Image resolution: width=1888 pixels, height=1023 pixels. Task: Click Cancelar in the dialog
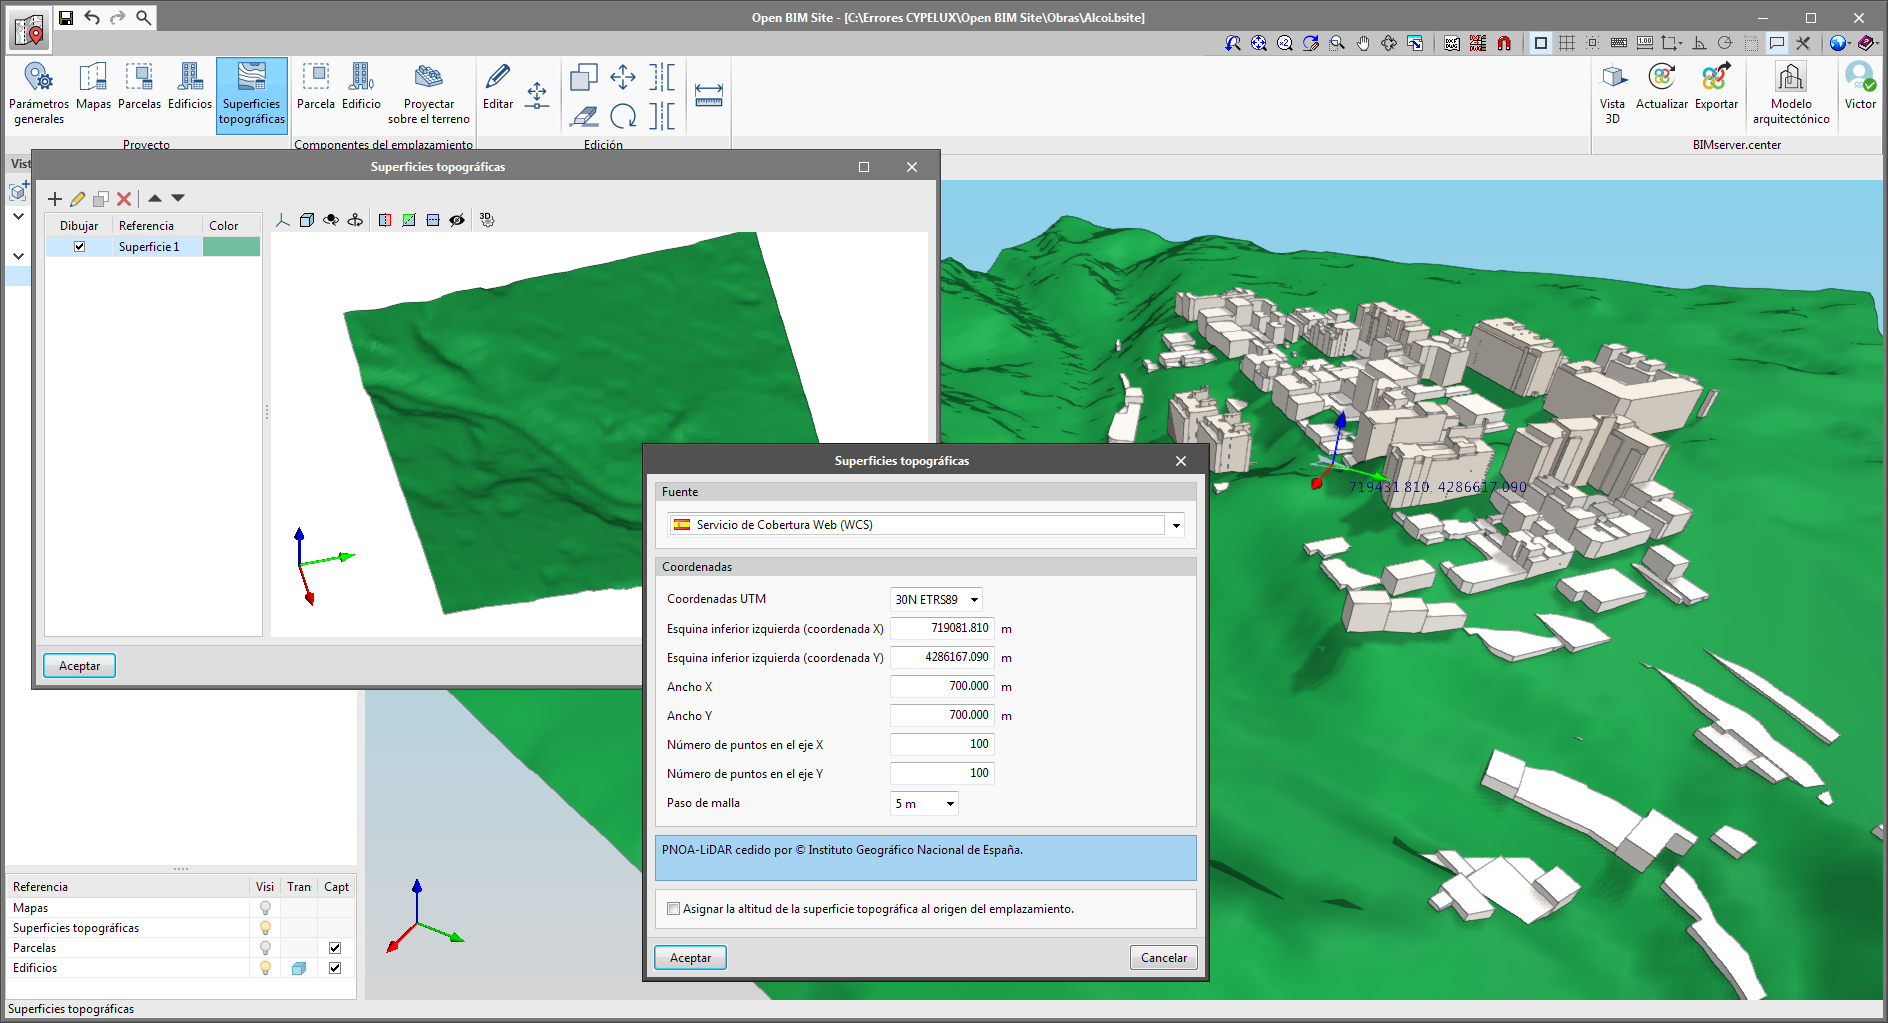point(1163,958)
